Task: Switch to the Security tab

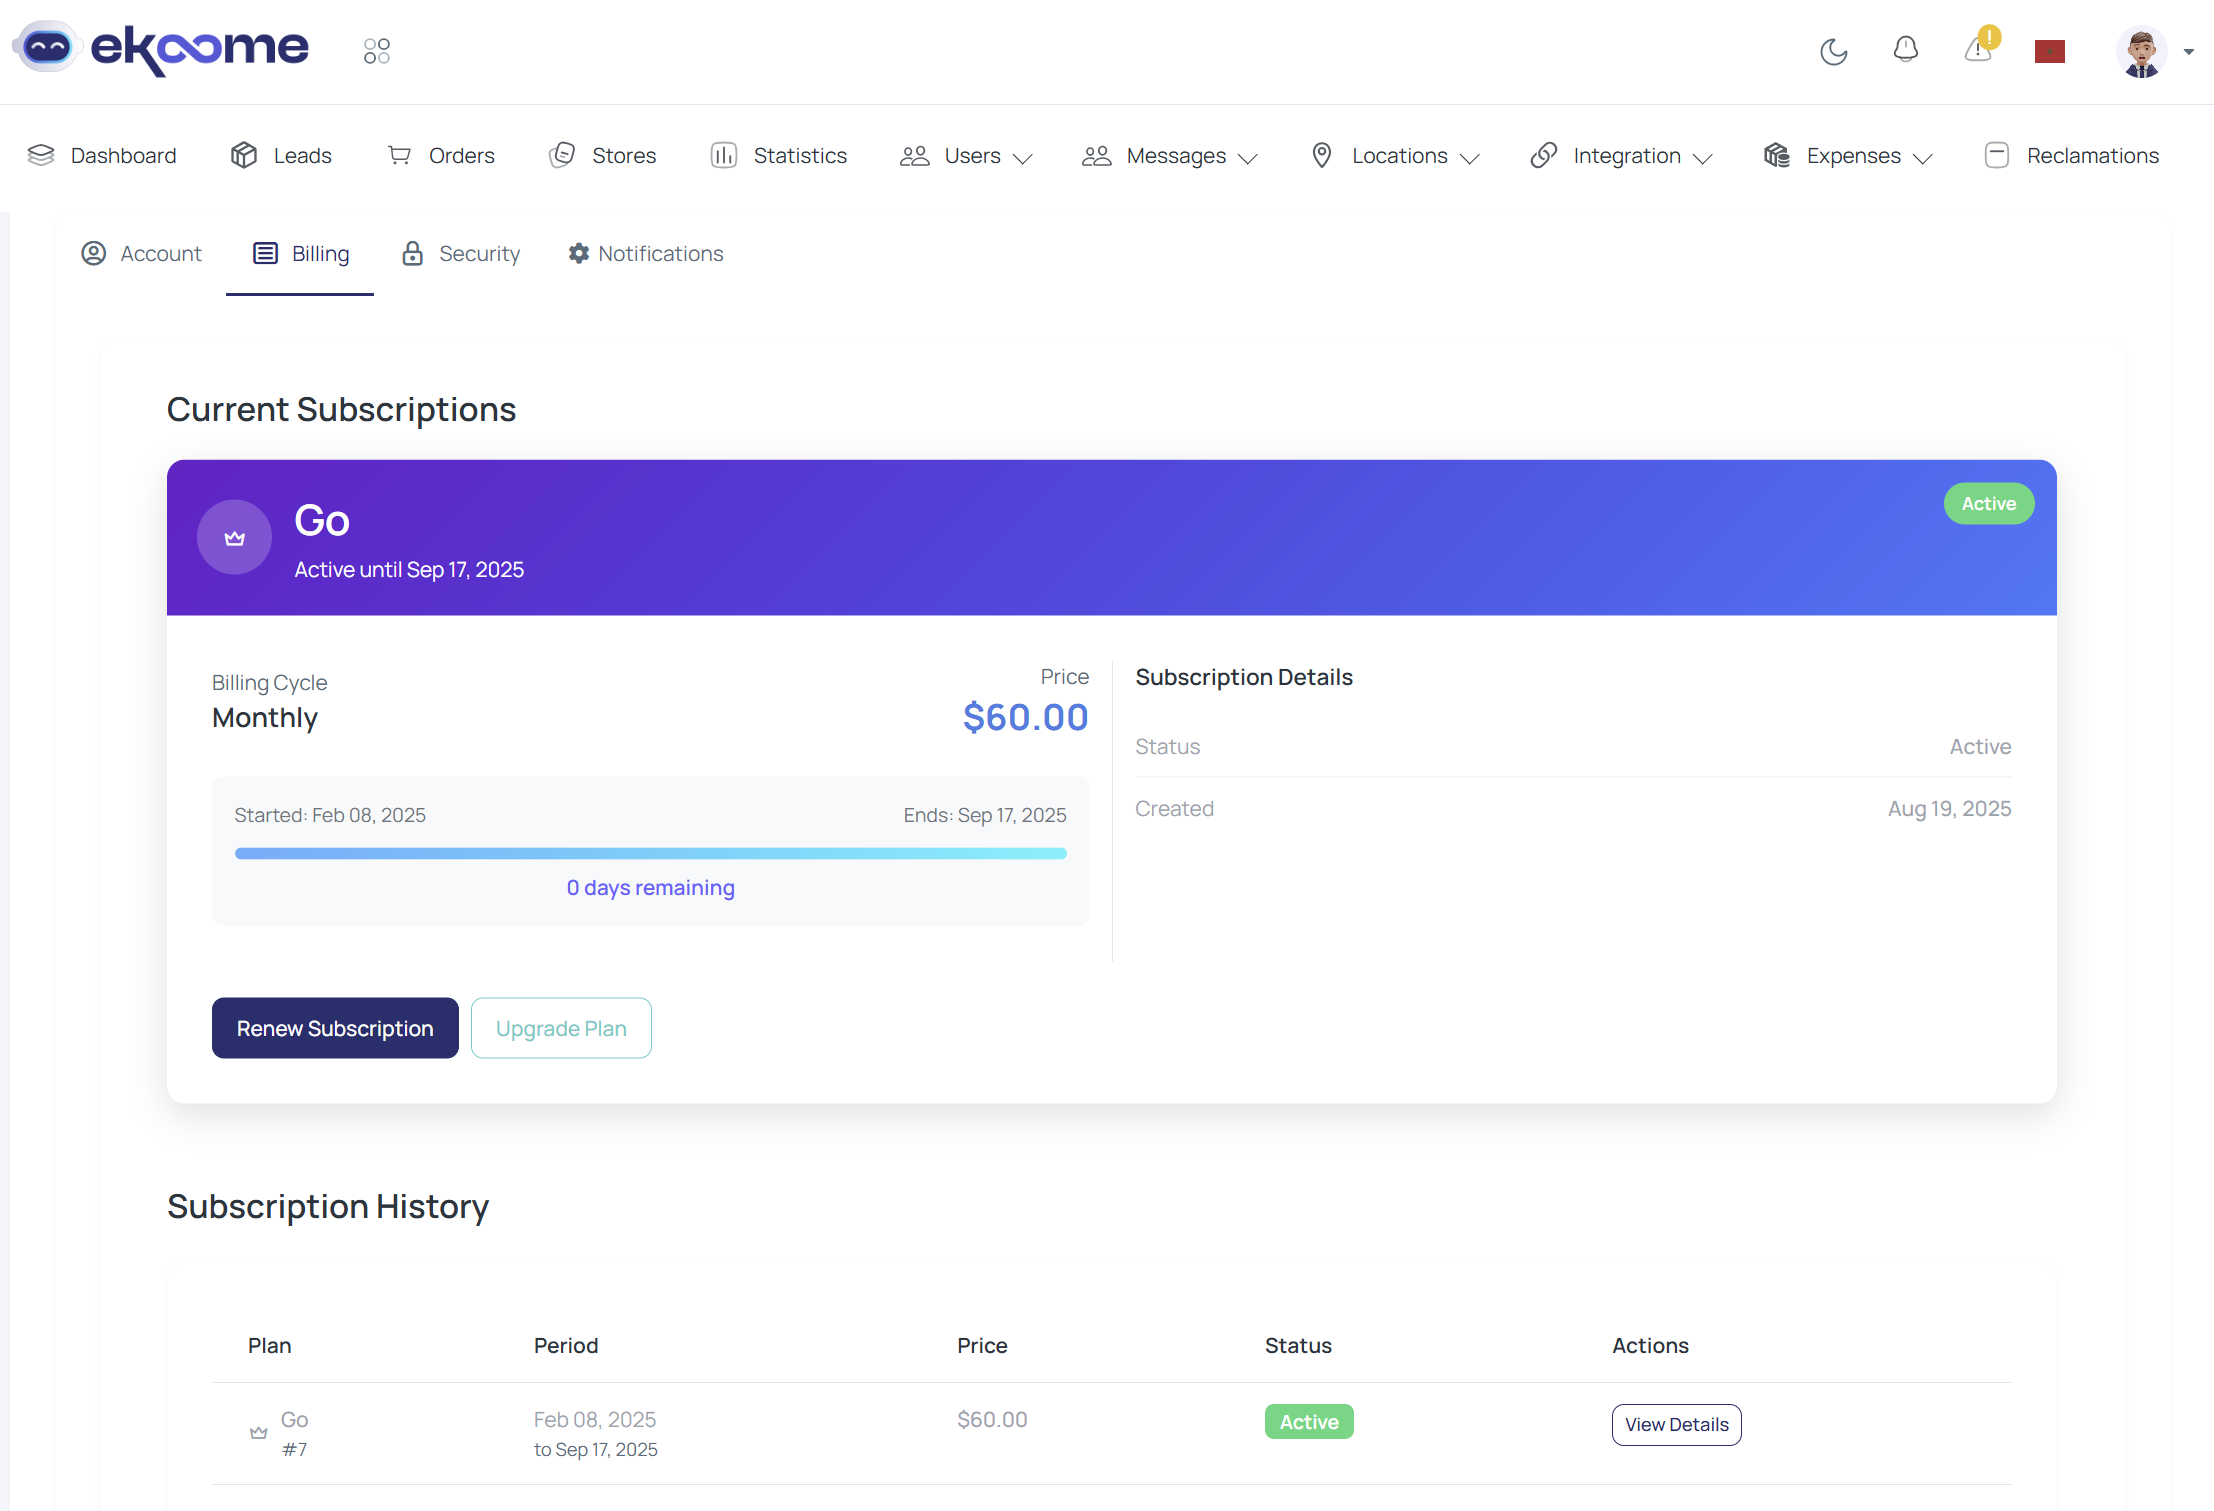Action: click(x=460, y=253)
